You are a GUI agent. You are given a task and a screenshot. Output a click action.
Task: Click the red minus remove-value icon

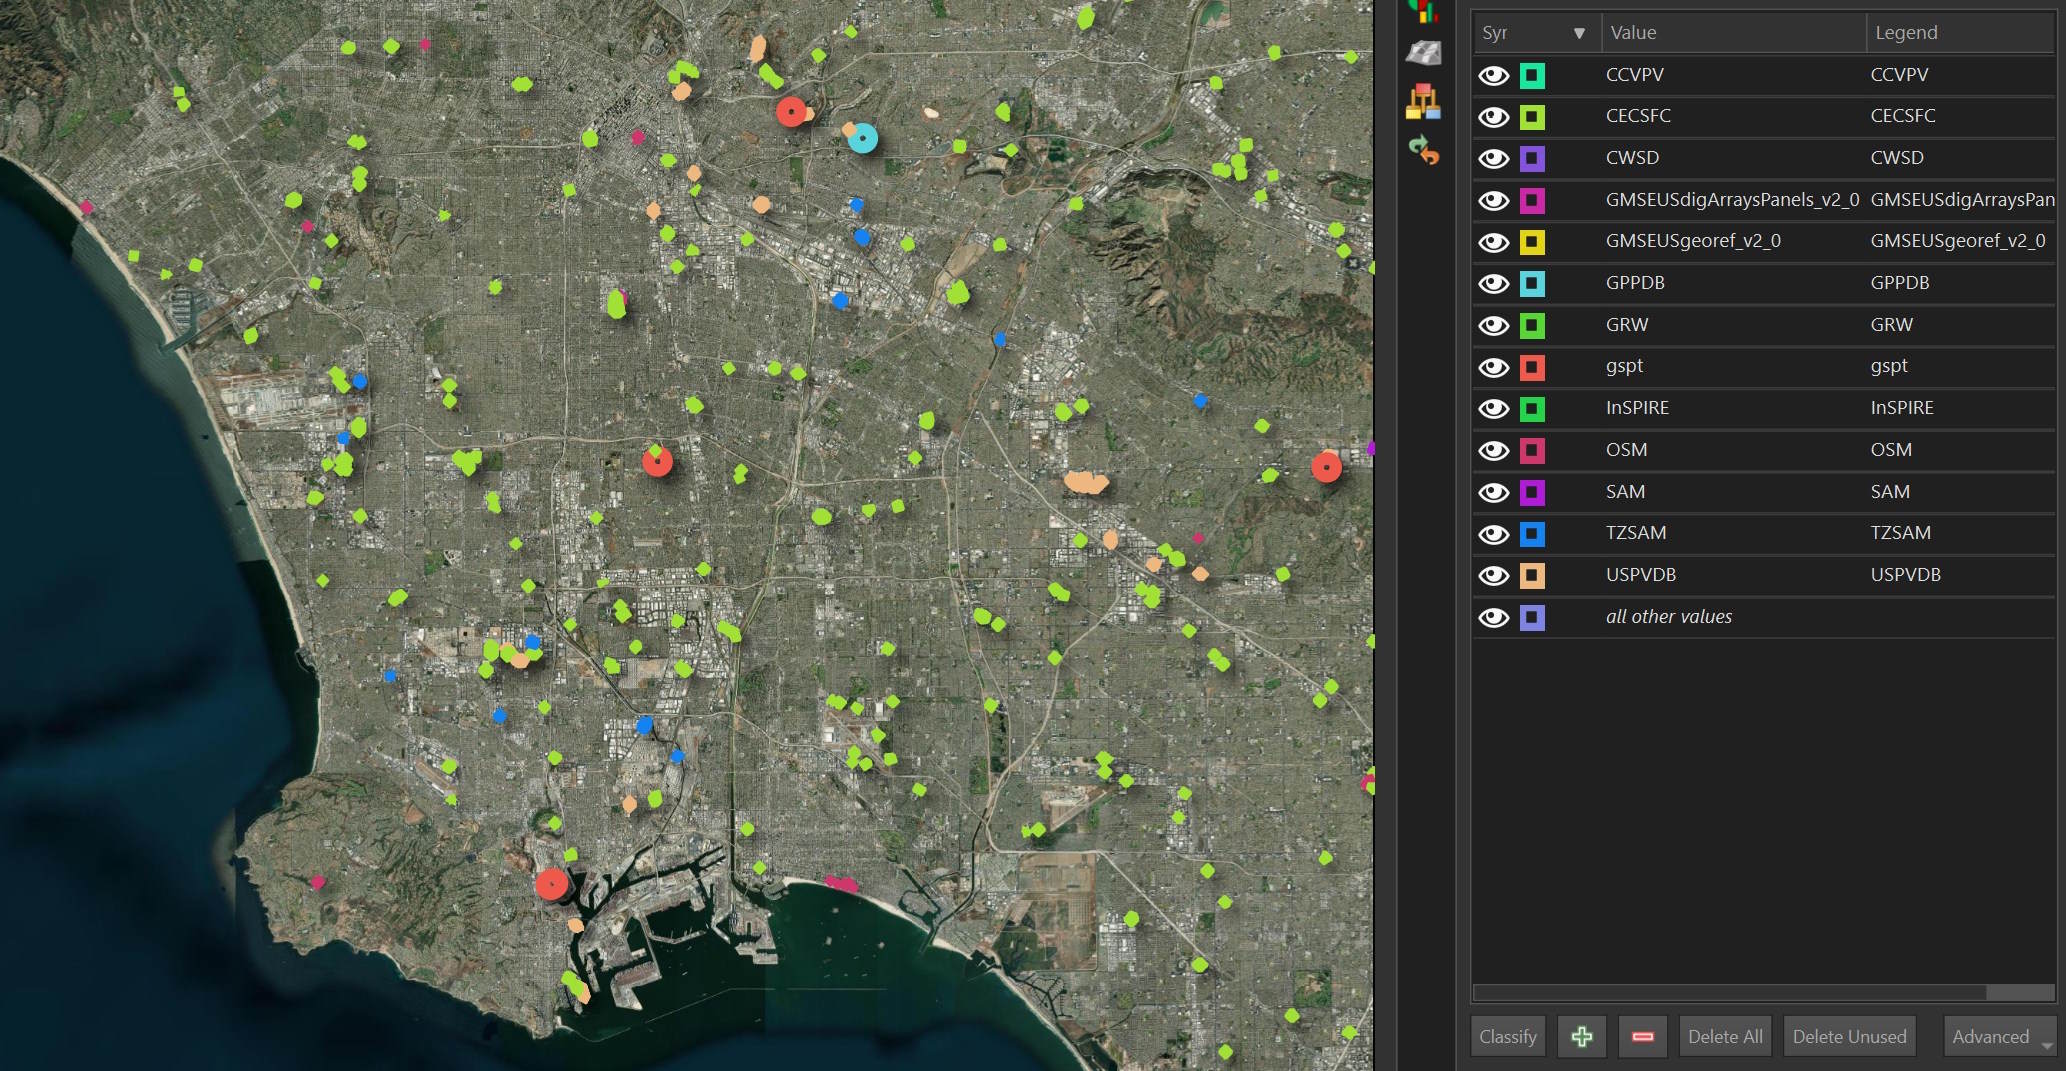coord(1642,1037)
